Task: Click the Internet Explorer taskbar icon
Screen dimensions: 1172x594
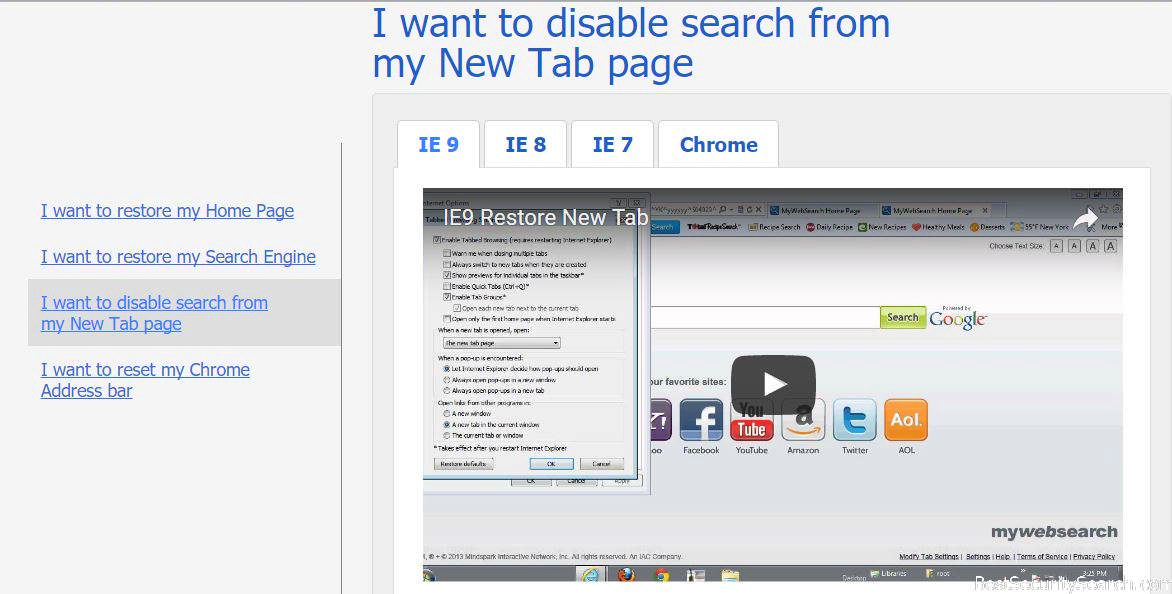Action: click(590, 575)
